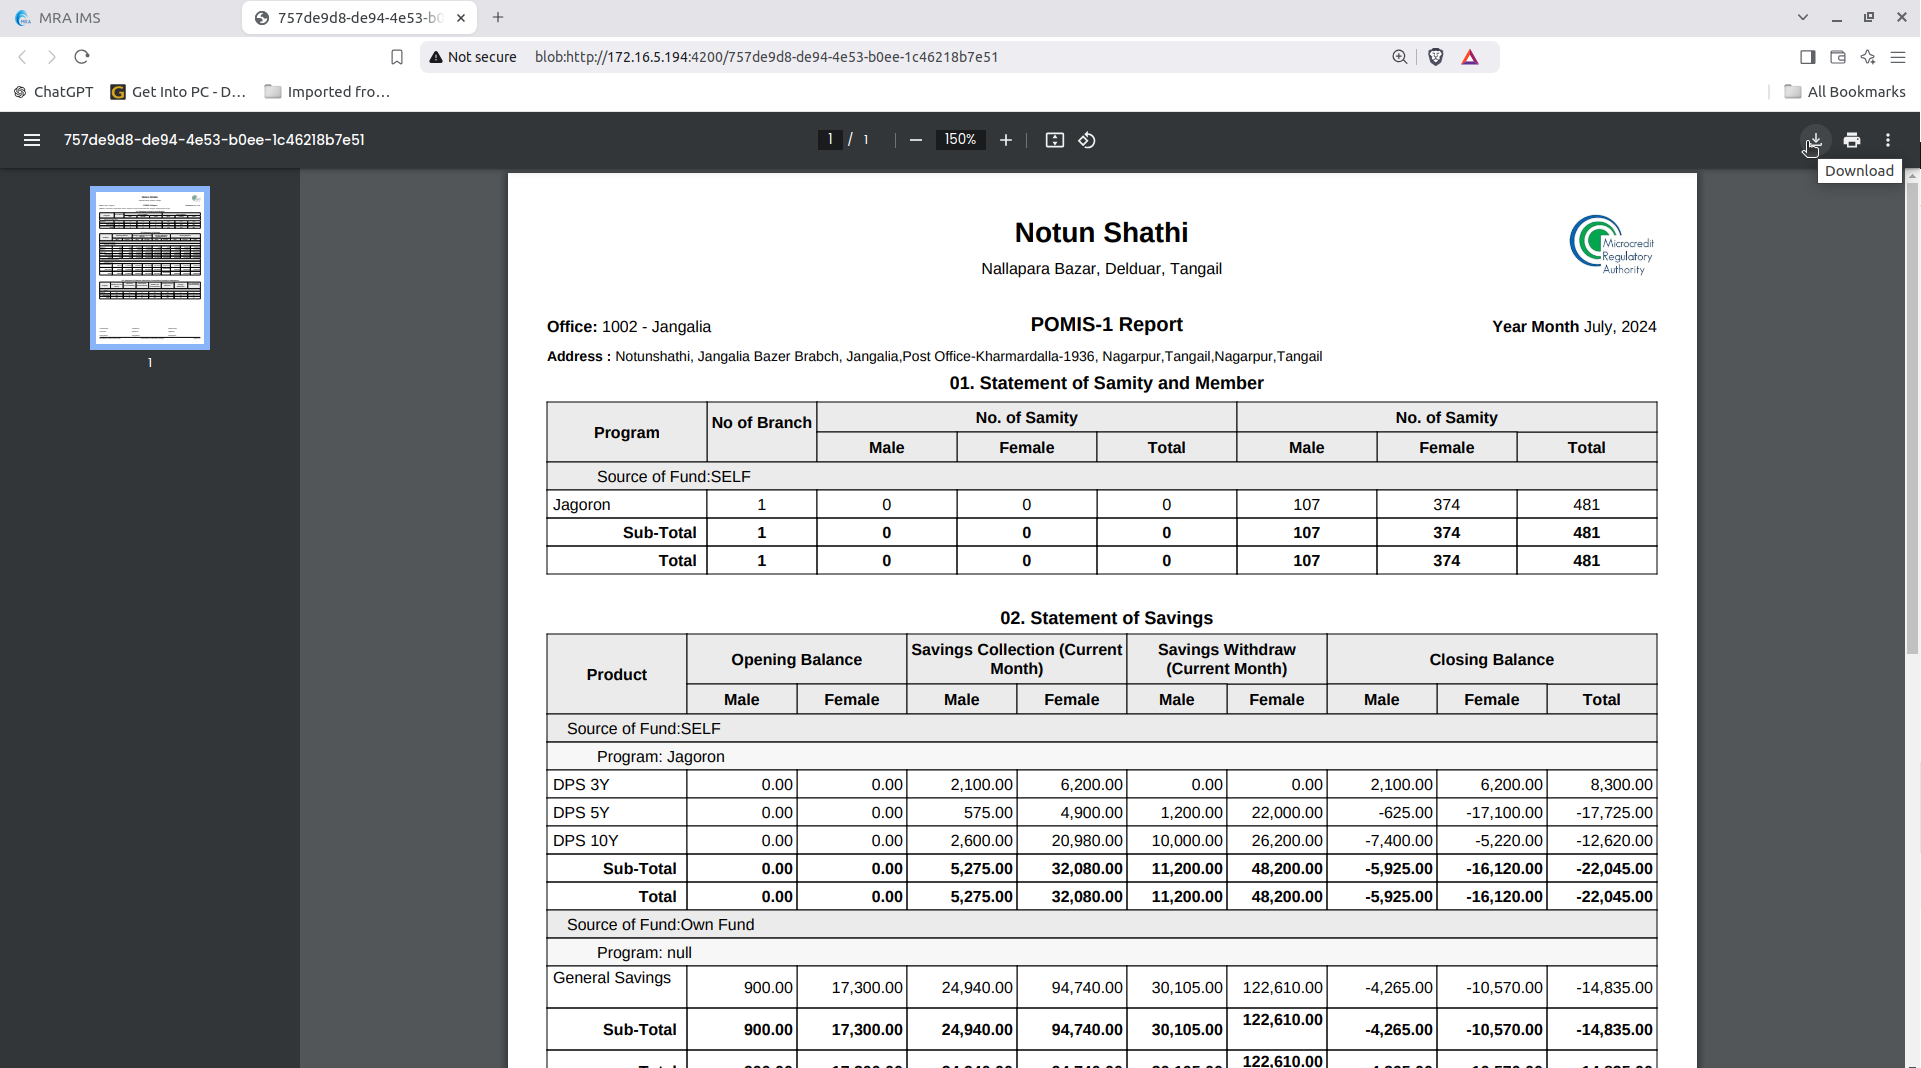This screenshot has width=1921, height=1068.
Task: Close the 757de9d8 blob tab
Action: tap(461, 18)
